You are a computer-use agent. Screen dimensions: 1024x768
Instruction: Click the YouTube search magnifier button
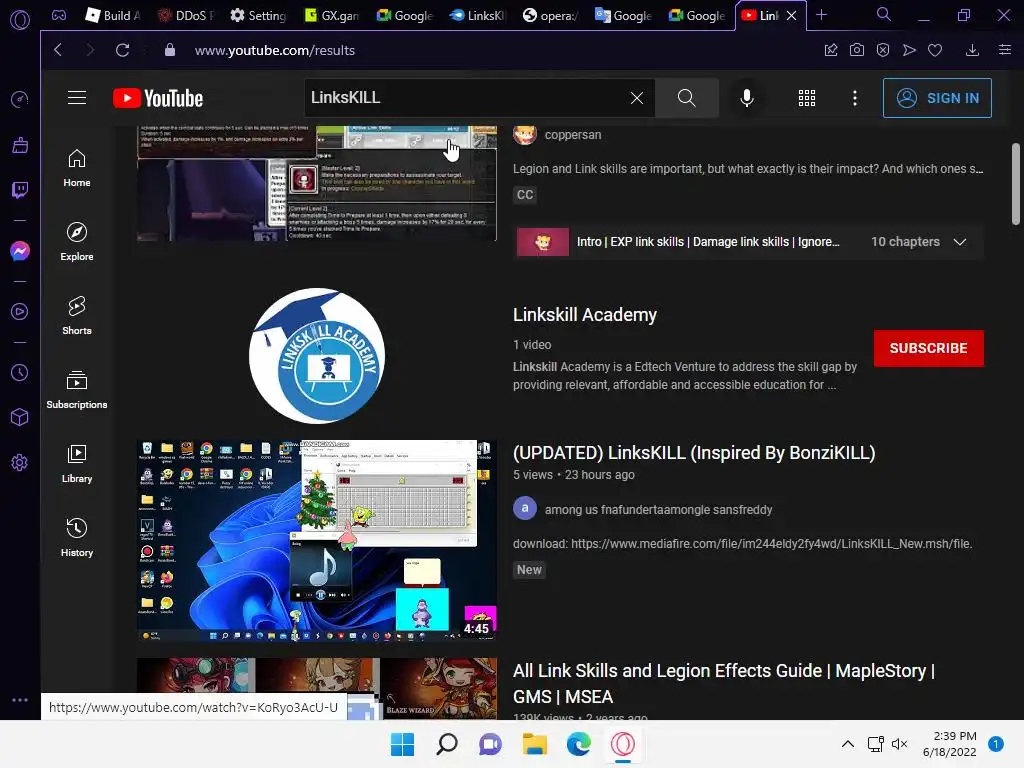pyautogui.click(x=686, y=98)
